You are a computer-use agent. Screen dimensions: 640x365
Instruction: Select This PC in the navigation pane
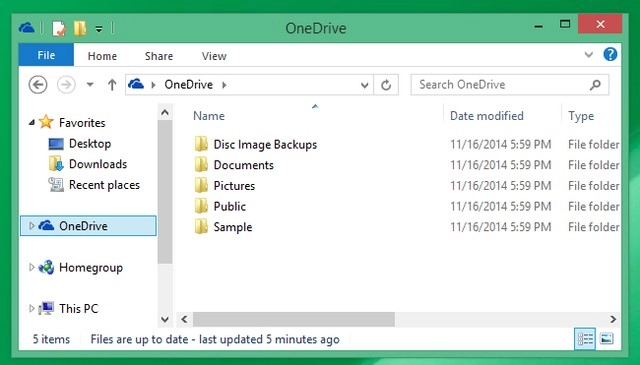coord(79,309)
